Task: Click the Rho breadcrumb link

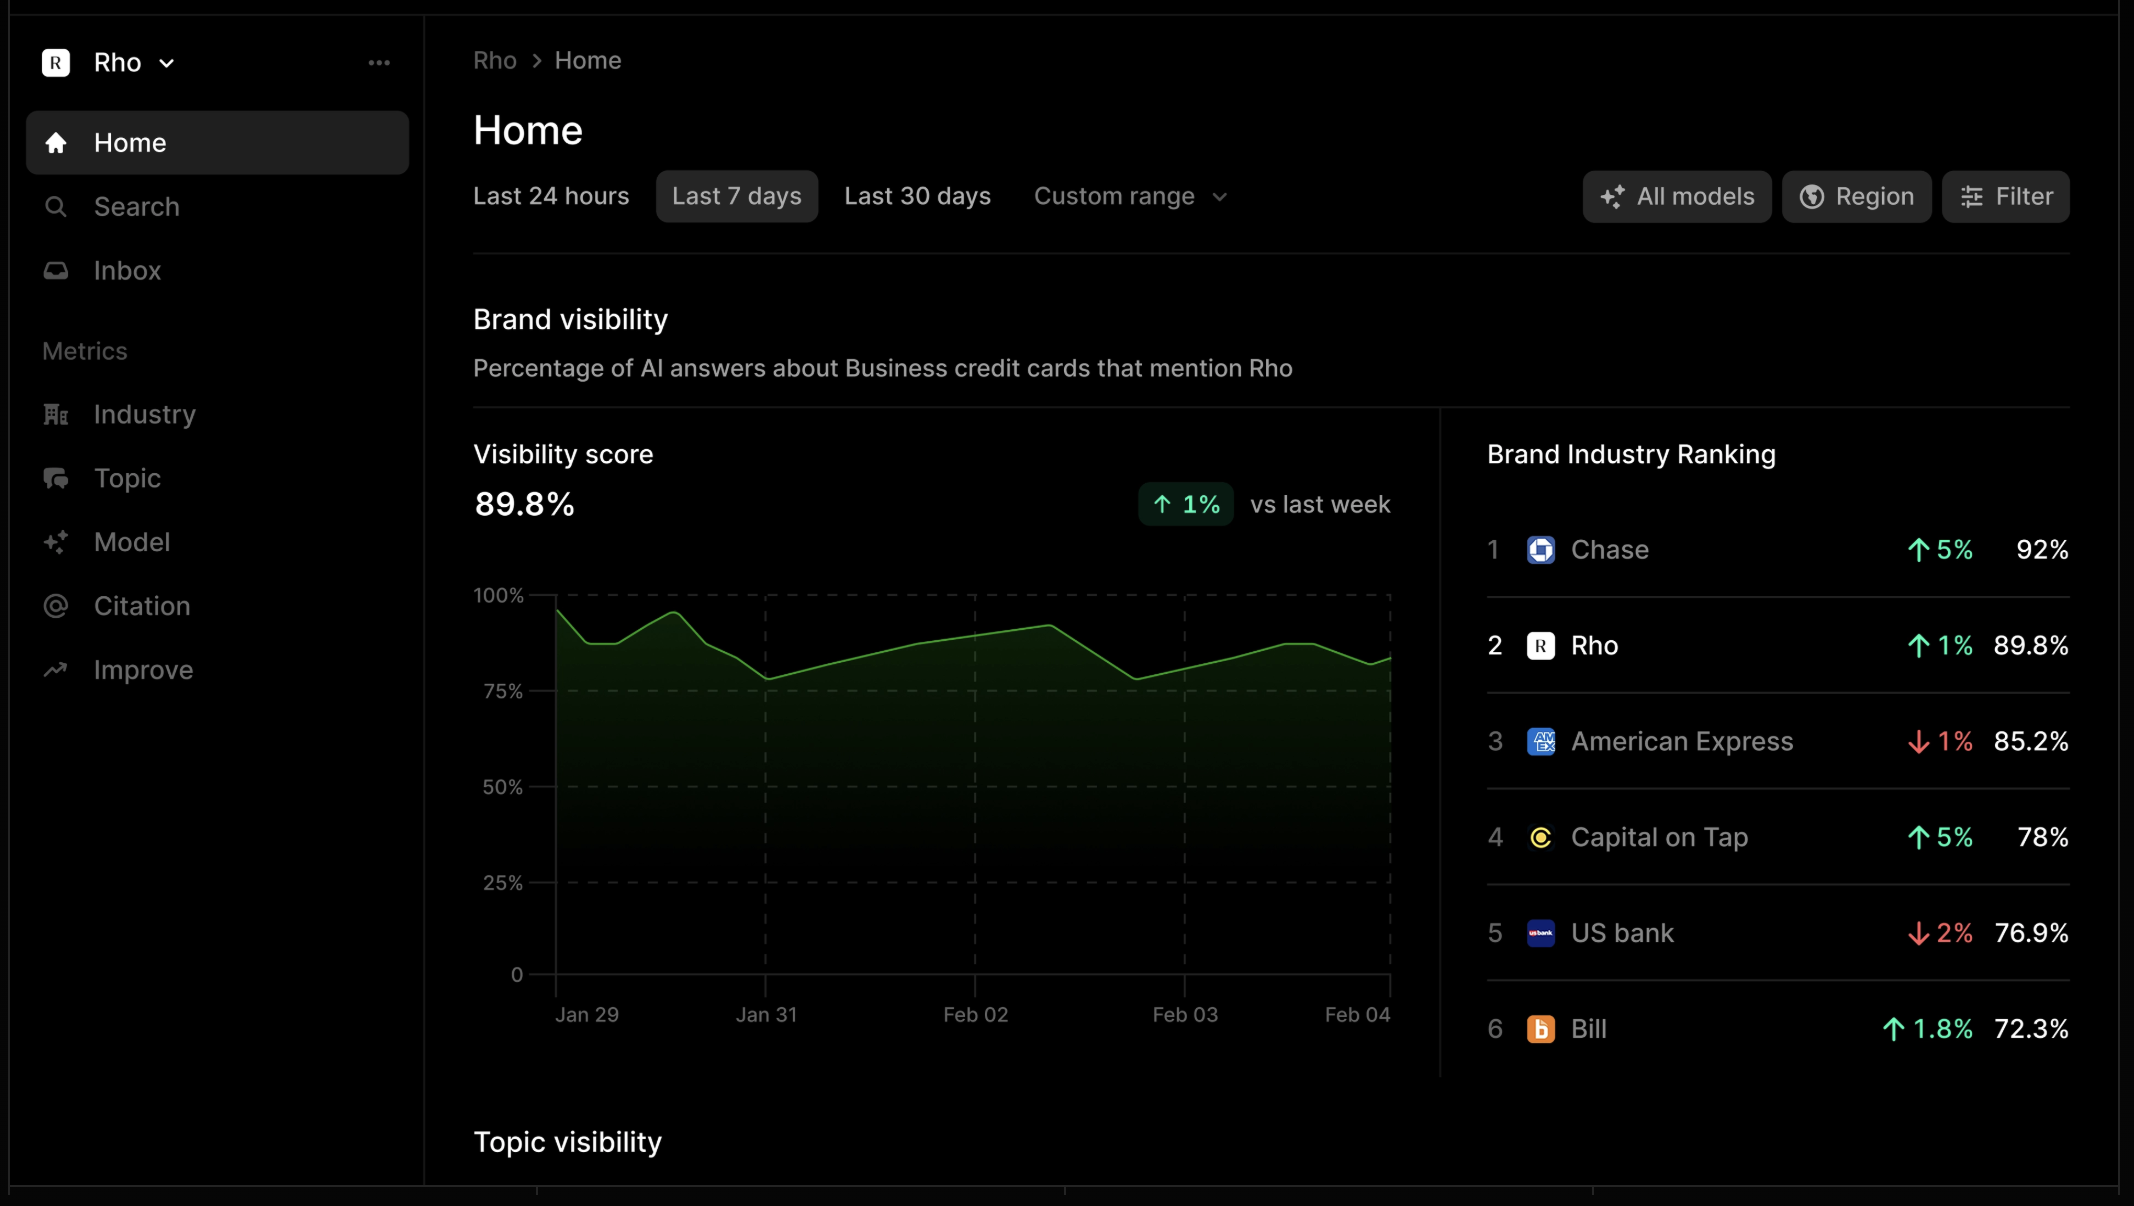Action: pos(495,61)
